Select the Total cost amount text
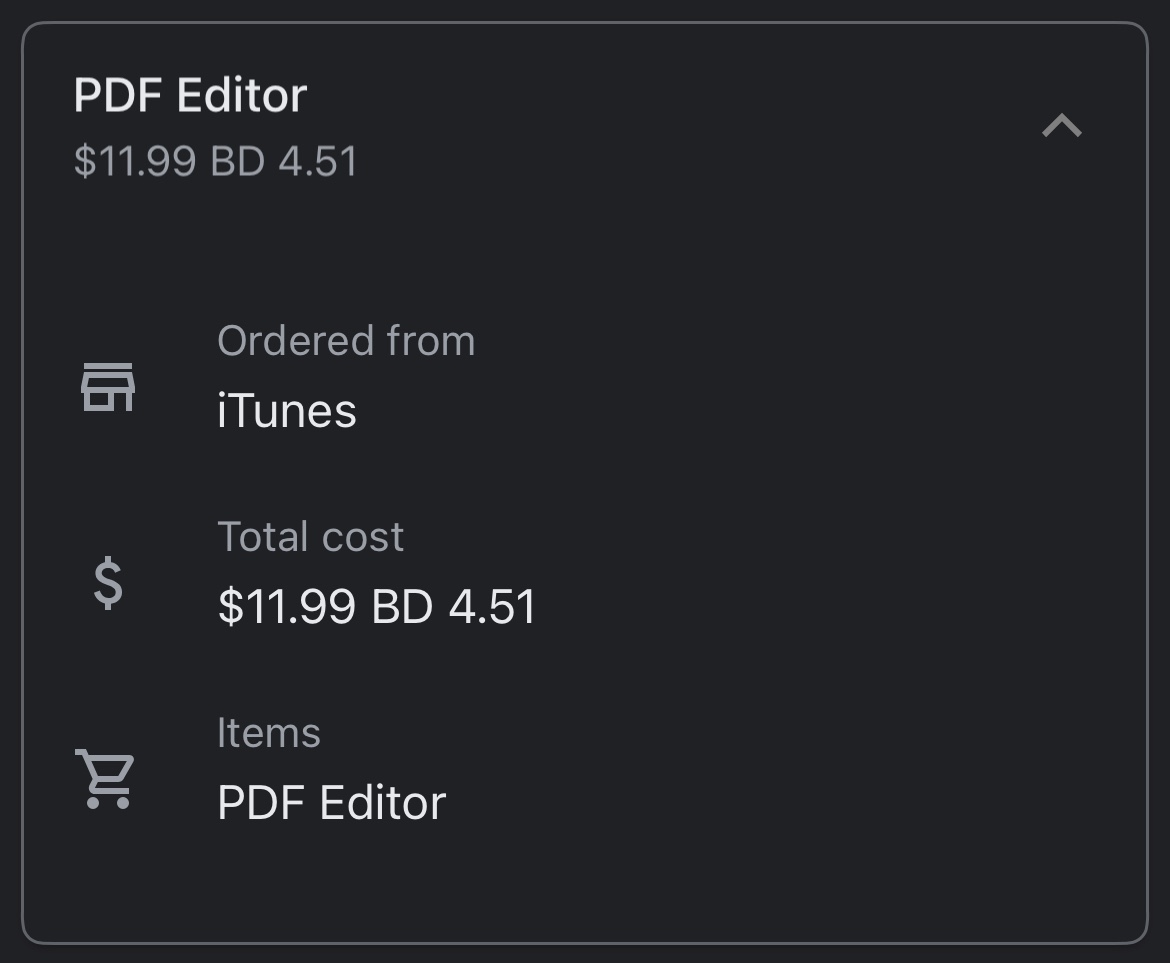Viewport: 1170px width, 963px height. (x=378, y=605)
